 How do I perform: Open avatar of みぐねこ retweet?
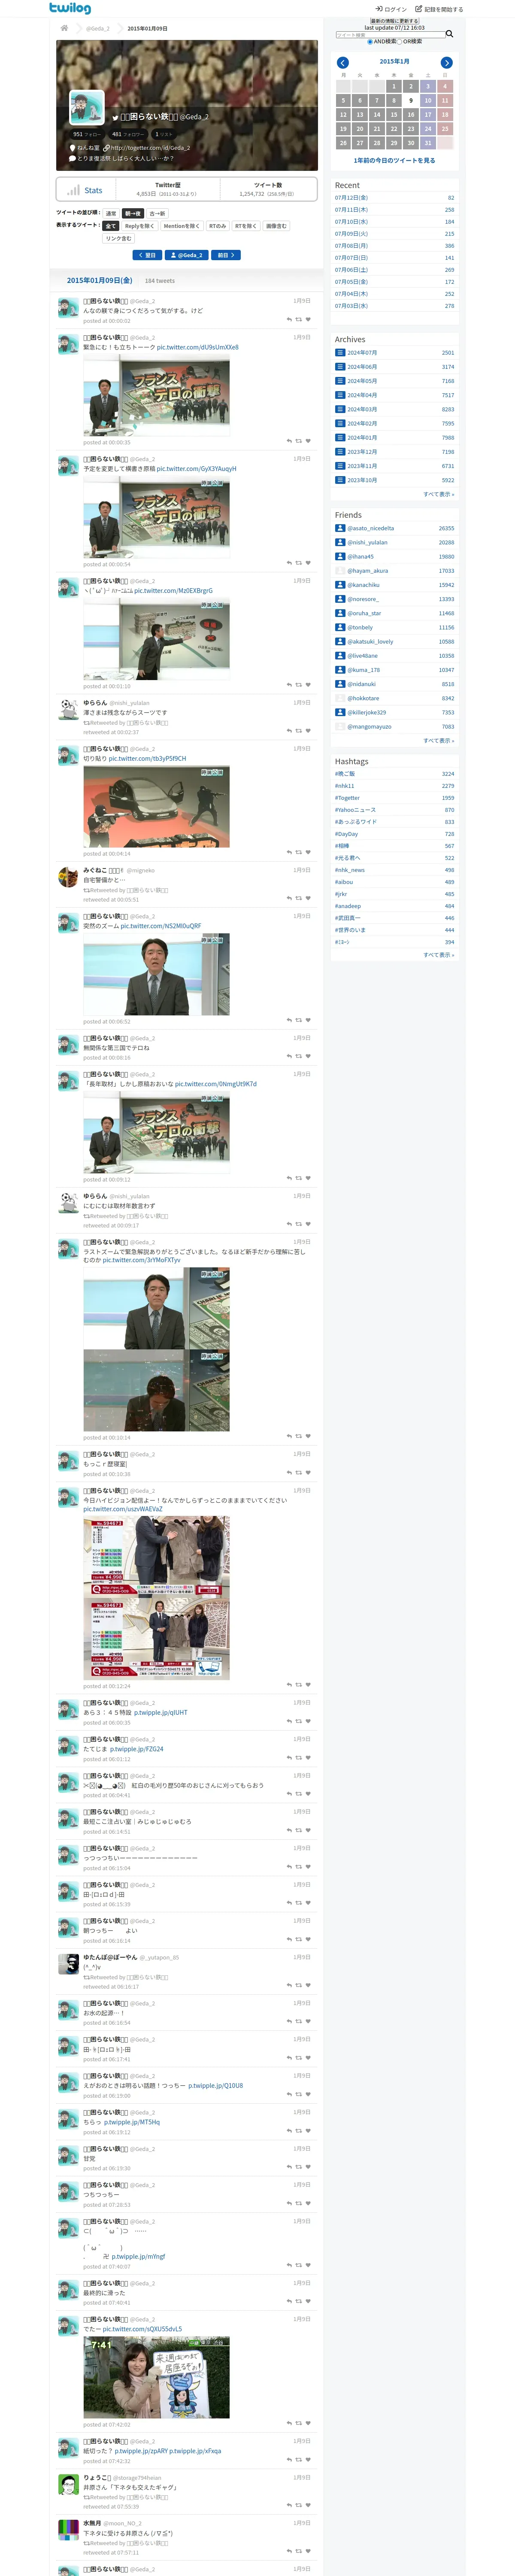point(68,878)
